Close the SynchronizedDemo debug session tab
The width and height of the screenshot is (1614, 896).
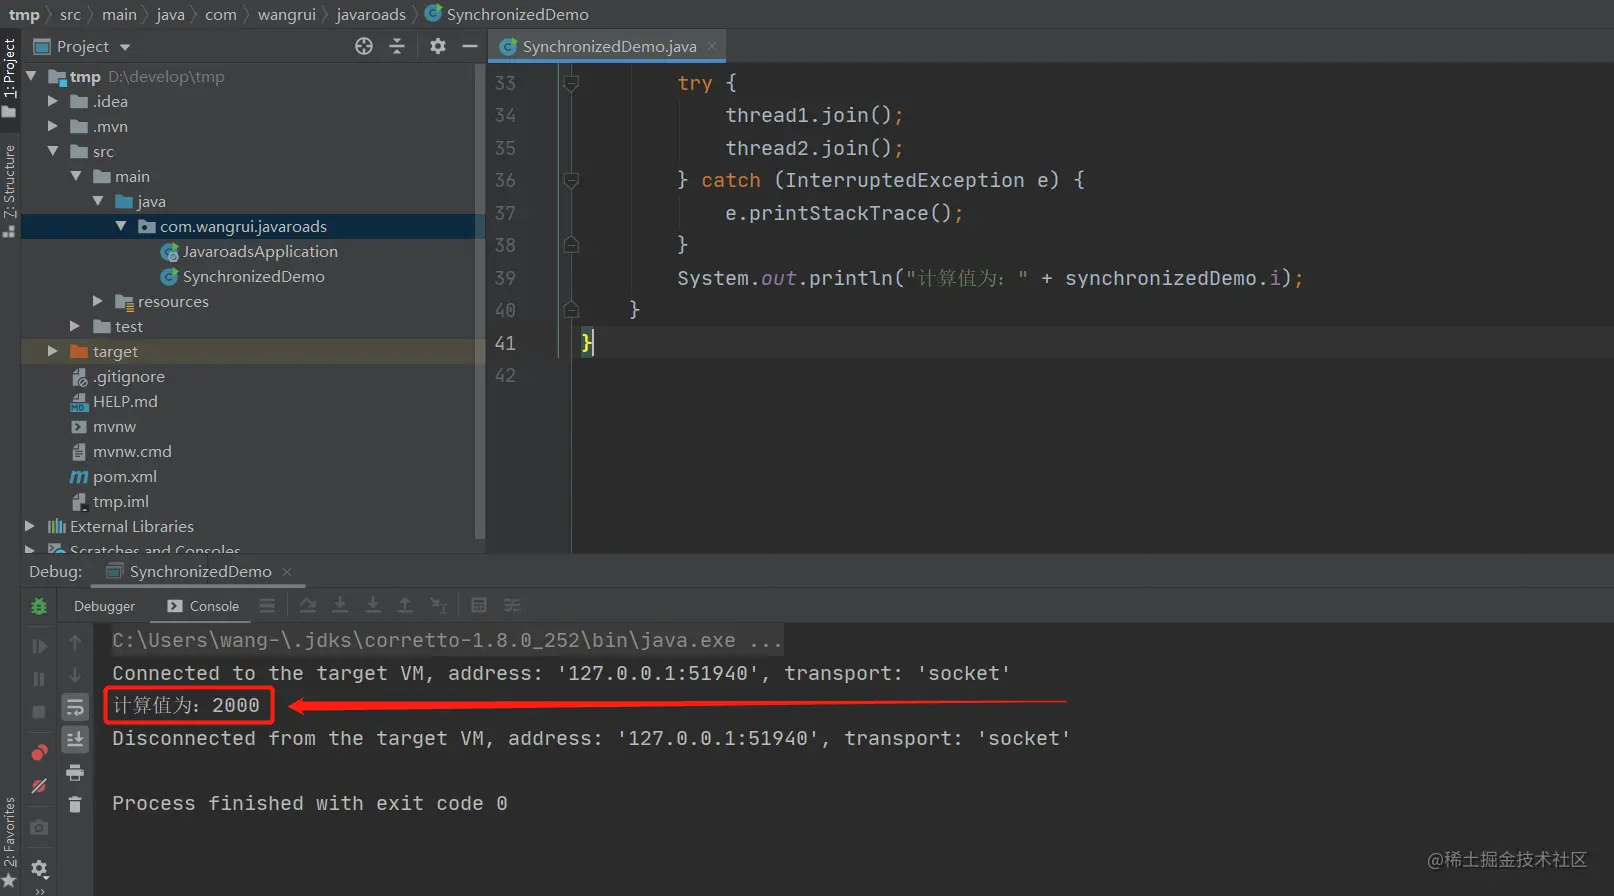(287, 572)
